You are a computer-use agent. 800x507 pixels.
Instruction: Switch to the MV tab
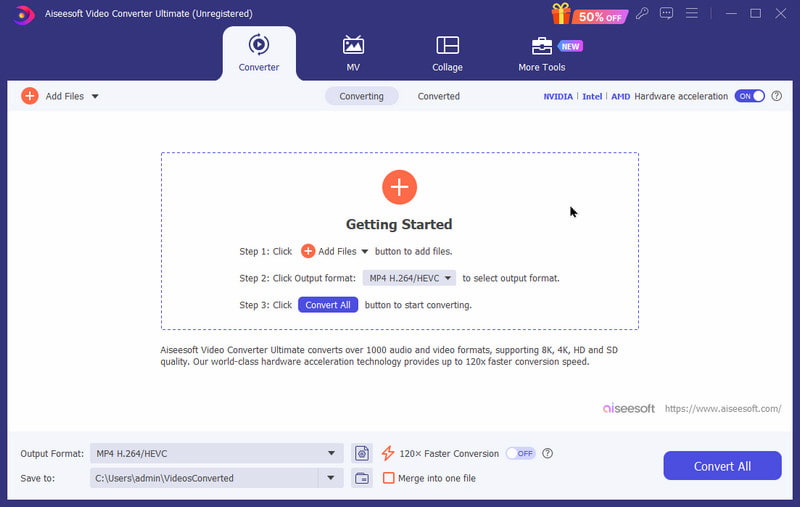coord(353,53)
